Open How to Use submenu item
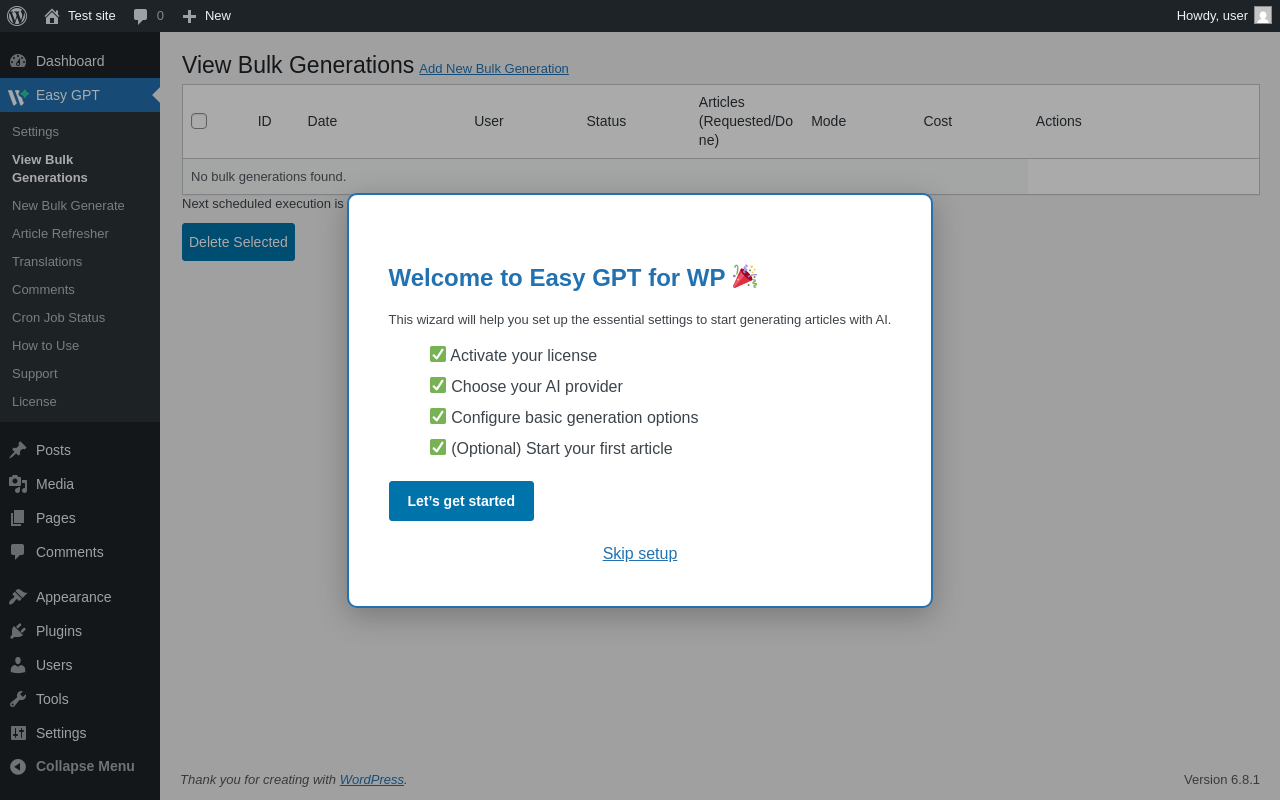Screen dimensions: 1280x800 tap(45, 345)
